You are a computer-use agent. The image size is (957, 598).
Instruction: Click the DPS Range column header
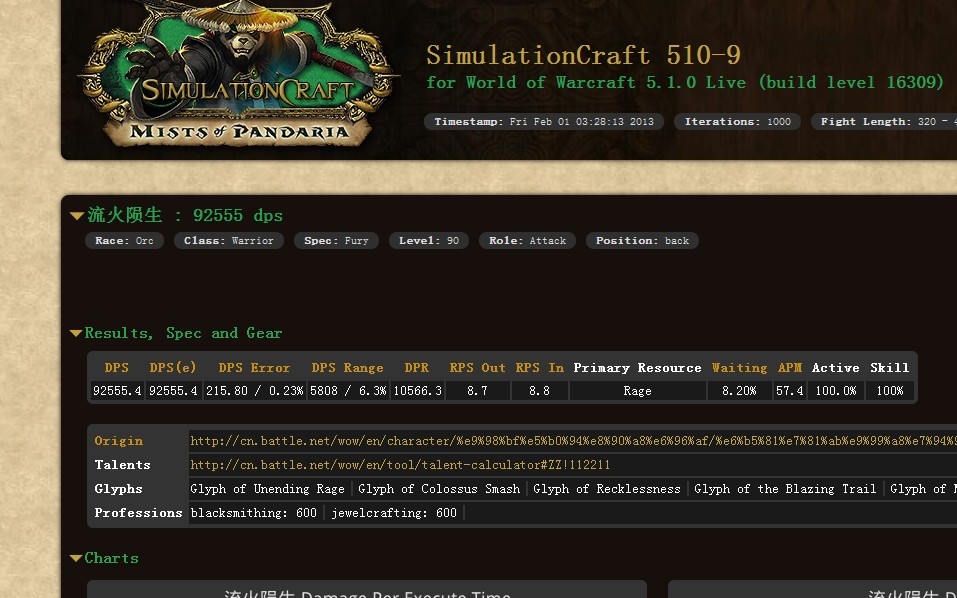pos(347,368)
